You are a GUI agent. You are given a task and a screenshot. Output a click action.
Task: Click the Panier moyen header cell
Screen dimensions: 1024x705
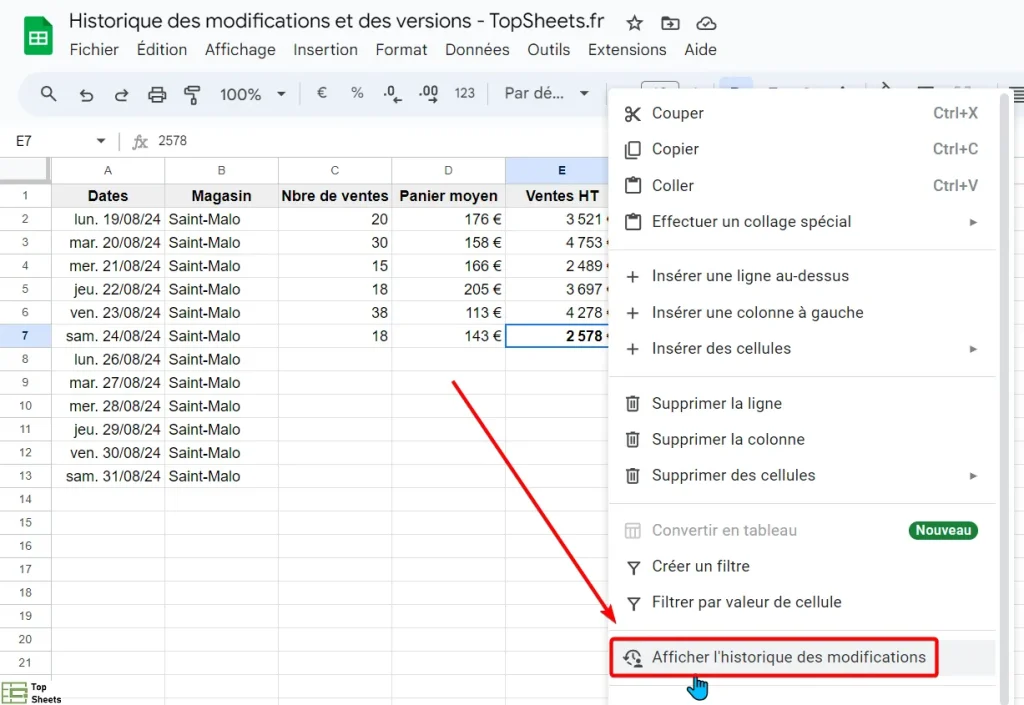(448, 196)
